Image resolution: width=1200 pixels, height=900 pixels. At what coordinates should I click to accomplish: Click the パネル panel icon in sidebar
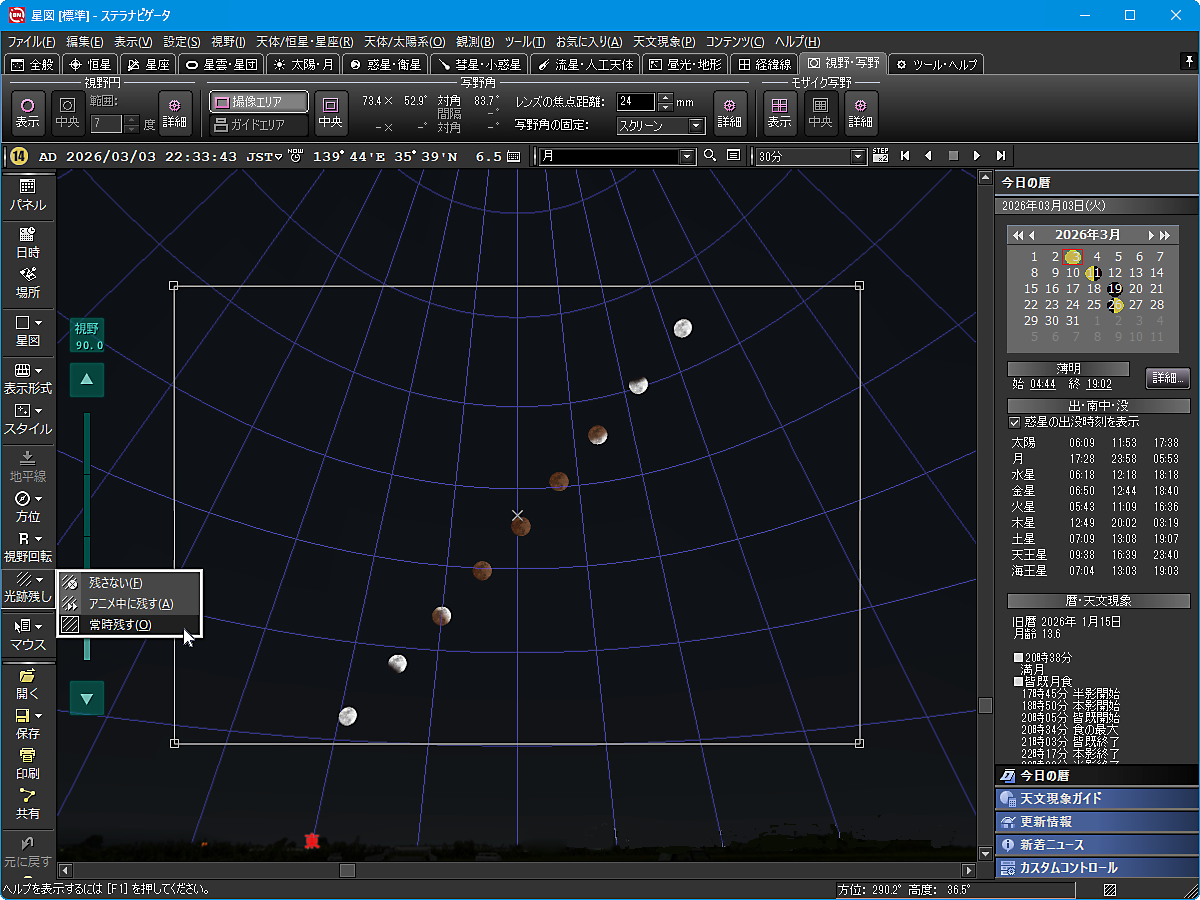pos(27,194)
